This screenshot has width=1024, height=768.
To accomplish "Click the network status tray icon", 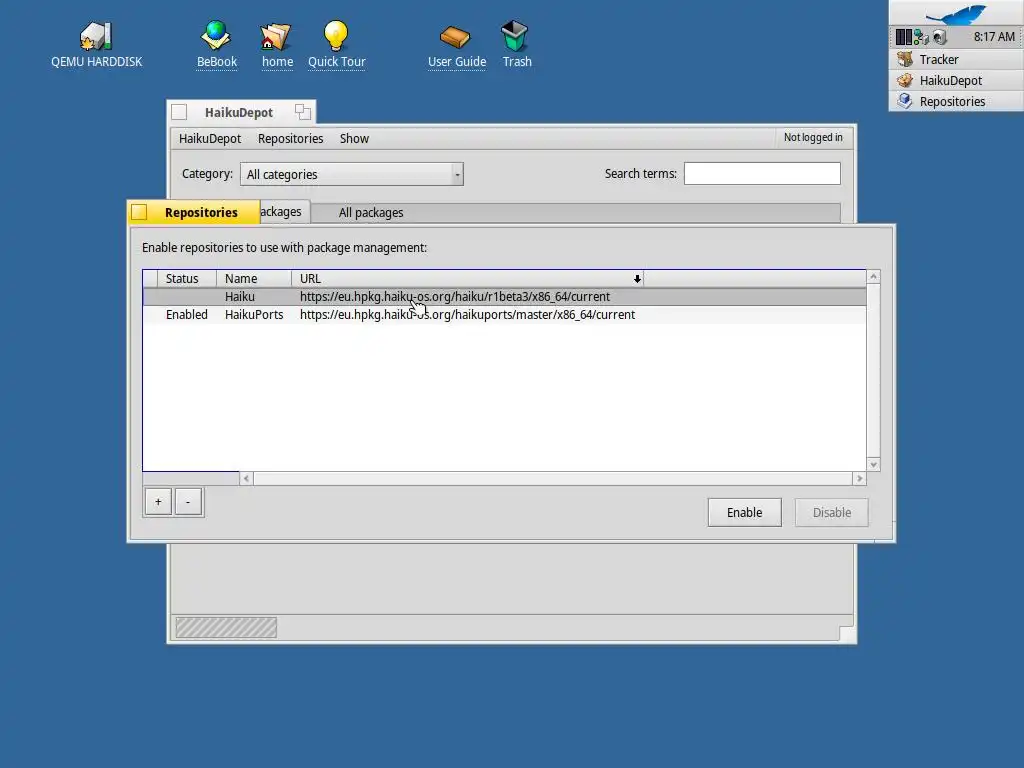I will [x=921, y=37].
